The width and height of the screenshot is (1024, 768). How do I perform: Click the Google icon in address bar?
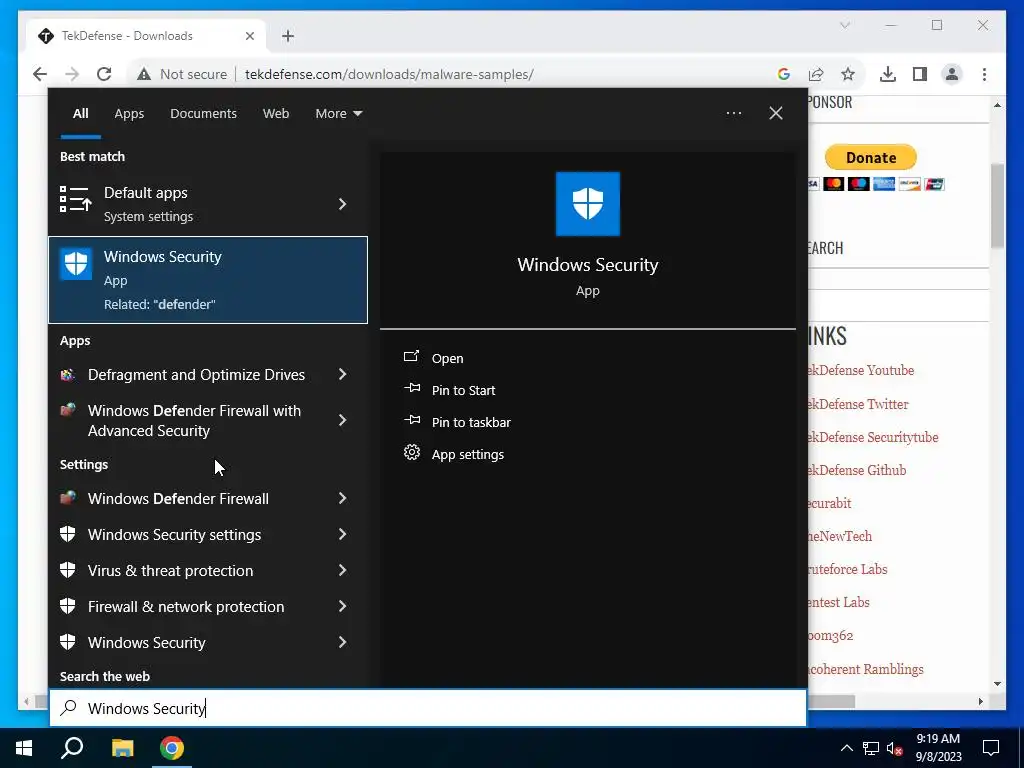[x=784, y=74]
